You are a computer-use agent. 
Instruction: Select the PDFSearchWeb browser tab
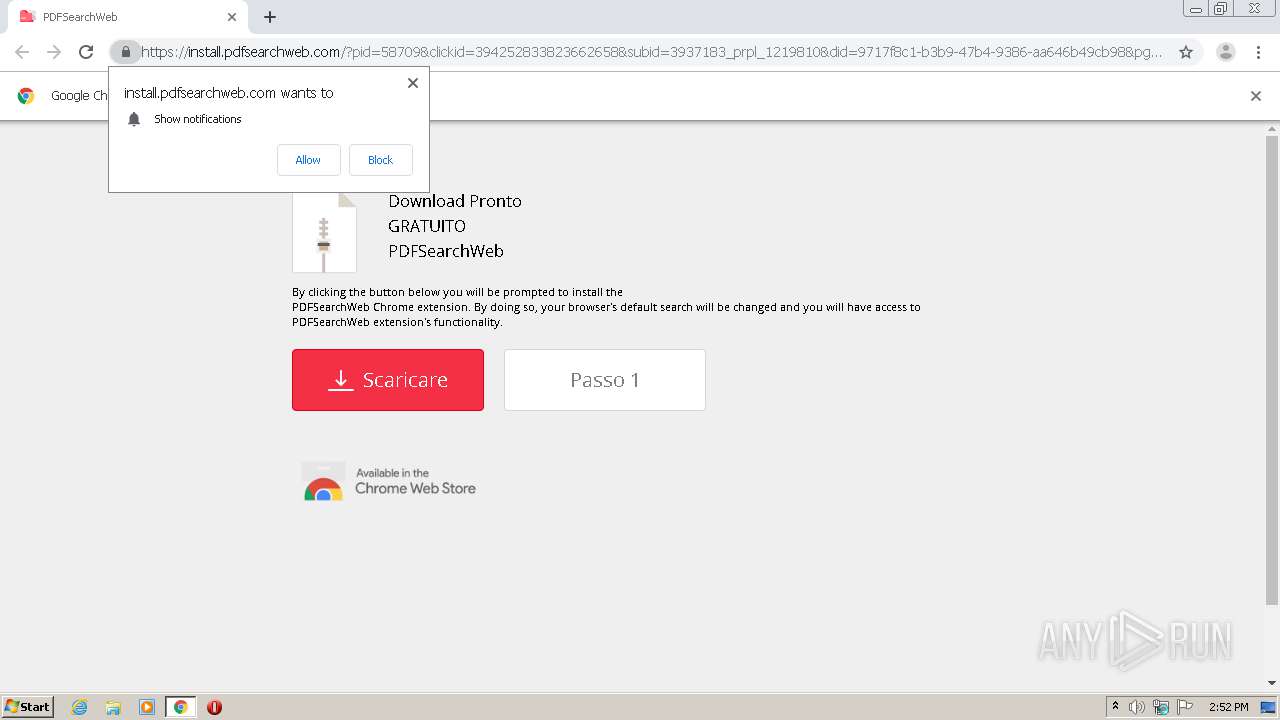tap(128, 17)
